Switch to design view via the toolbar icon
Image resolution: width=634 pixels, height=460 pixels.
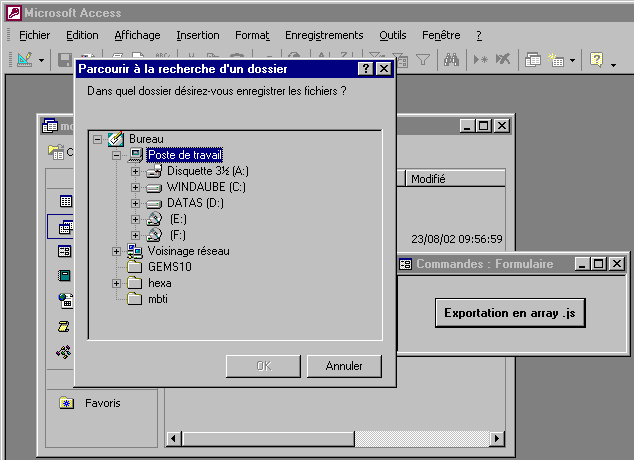[x=25, y=60]
